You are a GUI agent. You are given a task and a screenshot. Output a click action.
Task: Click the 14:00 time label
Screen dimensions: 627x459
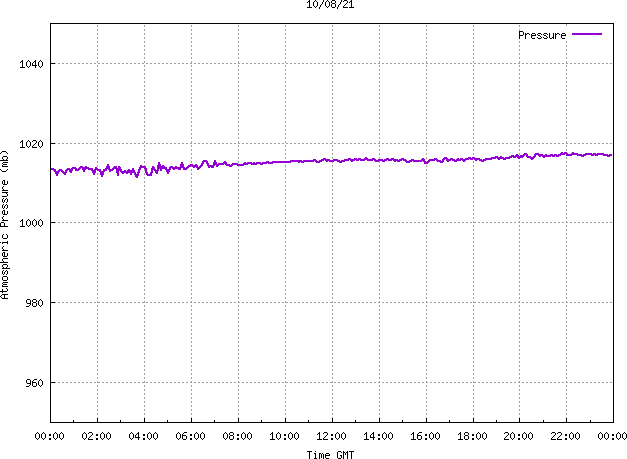point(378,436)
